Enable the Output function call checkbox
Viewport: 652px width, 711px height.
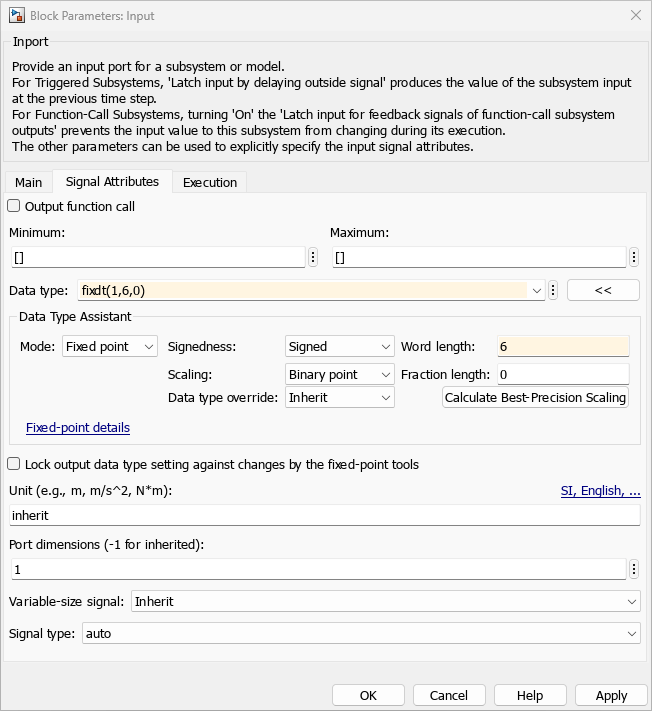(x=14, y=206)
